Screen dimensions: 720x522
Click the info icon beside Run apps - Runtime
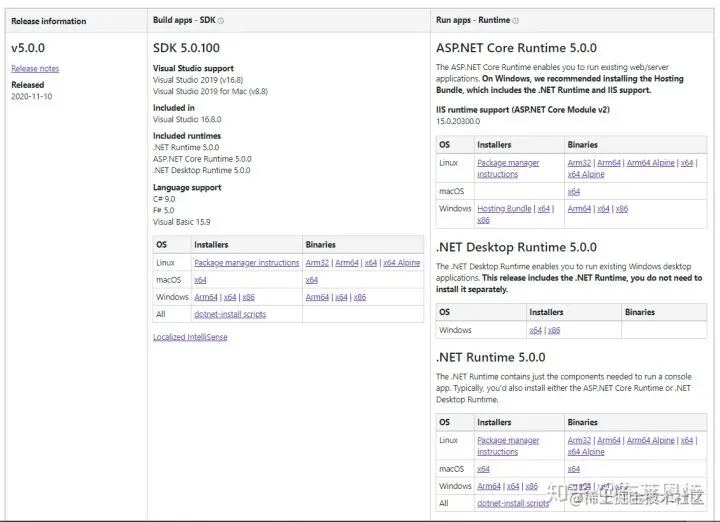click(x=515, y=21)
